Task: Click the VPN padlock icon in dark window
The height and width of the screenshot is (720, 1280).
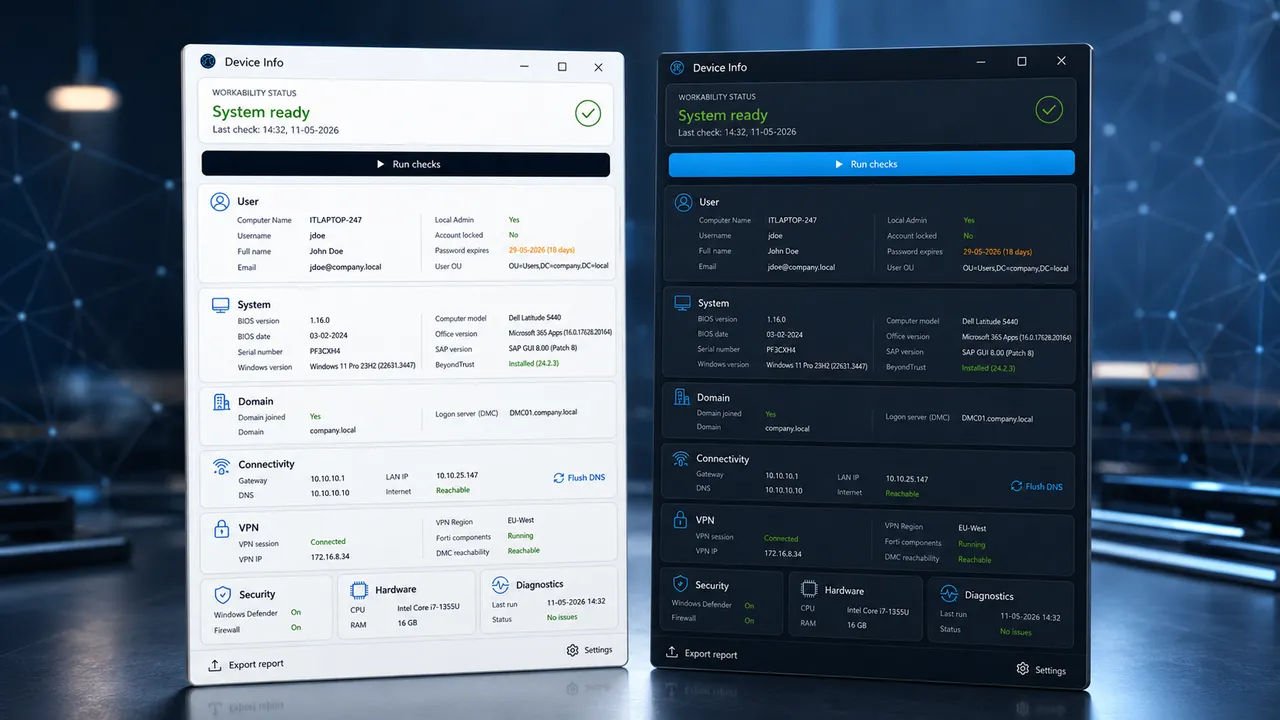Action: point(679,521)
